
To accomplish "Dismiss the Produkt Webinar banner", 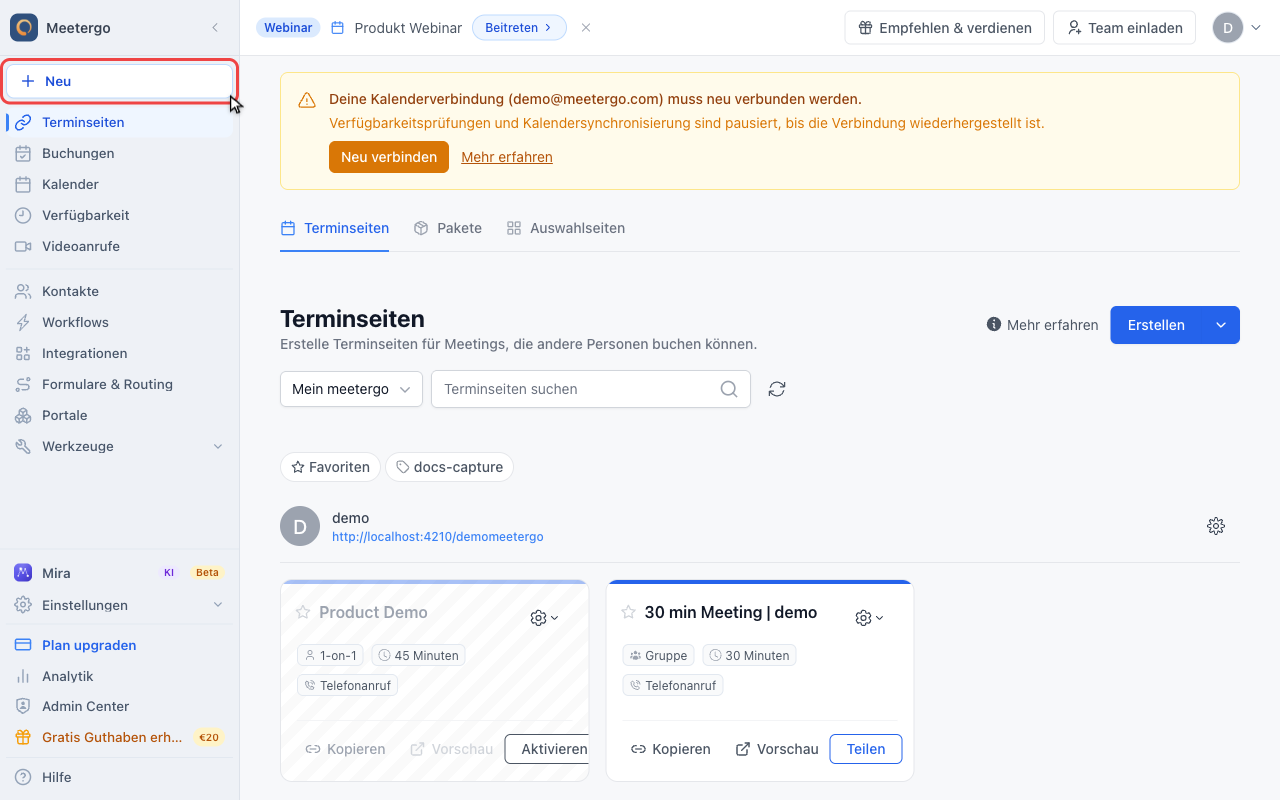I will coord(586,28).
